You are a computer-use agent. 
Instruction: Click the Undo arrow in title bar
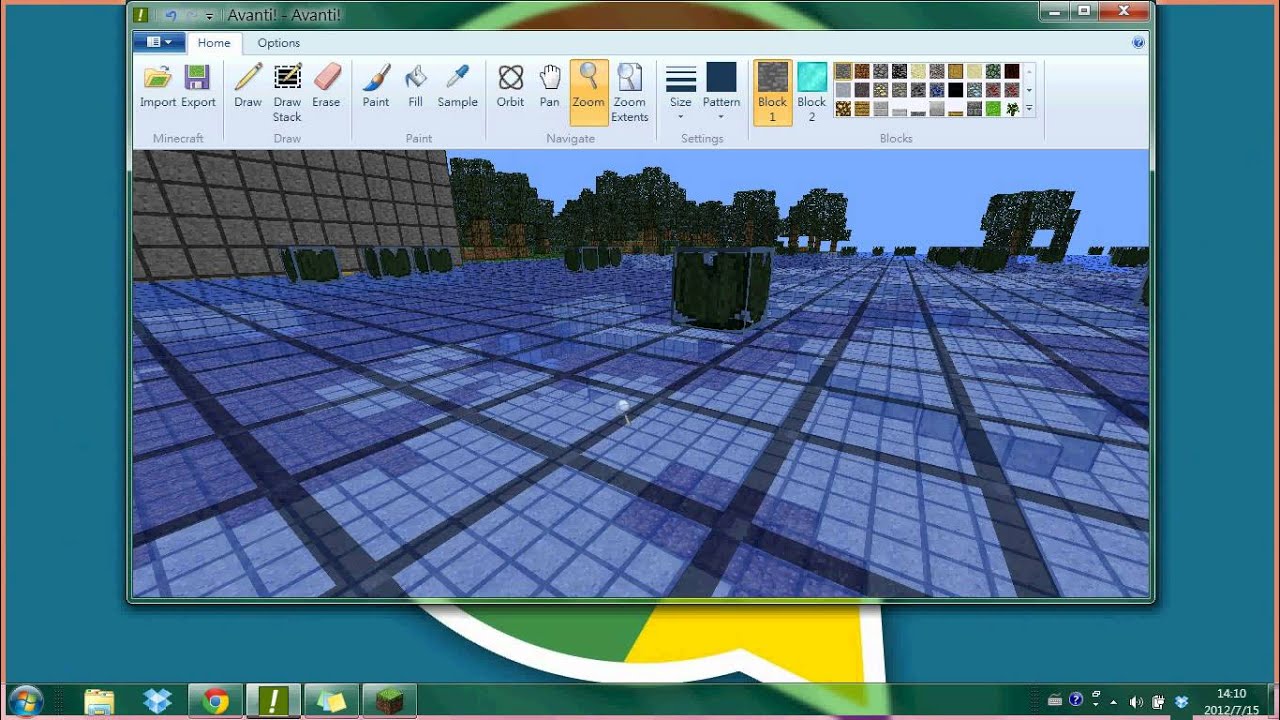coord(170,15)
